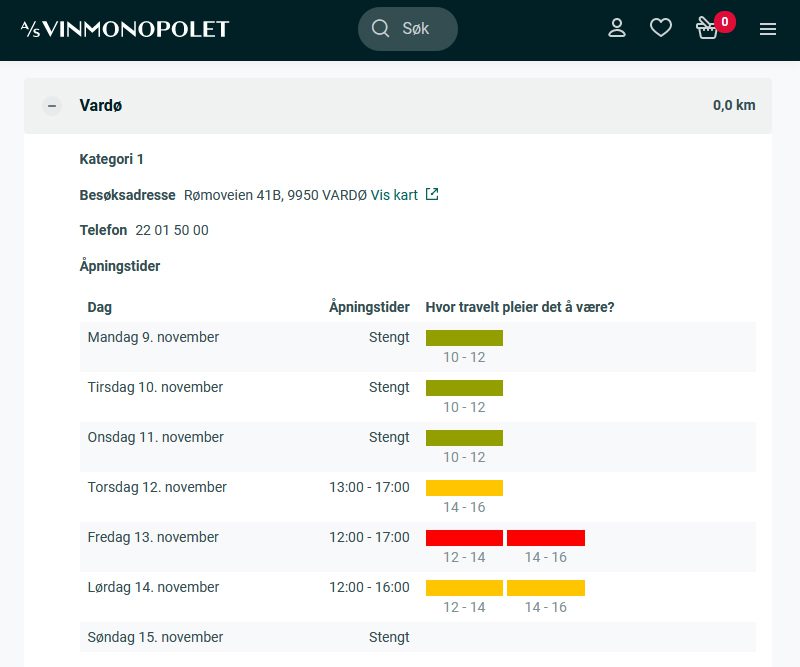Click the yellow bar for Torsdag 14 - 16
The width and height of the screenshot is (800, 667).
[464, 488]
